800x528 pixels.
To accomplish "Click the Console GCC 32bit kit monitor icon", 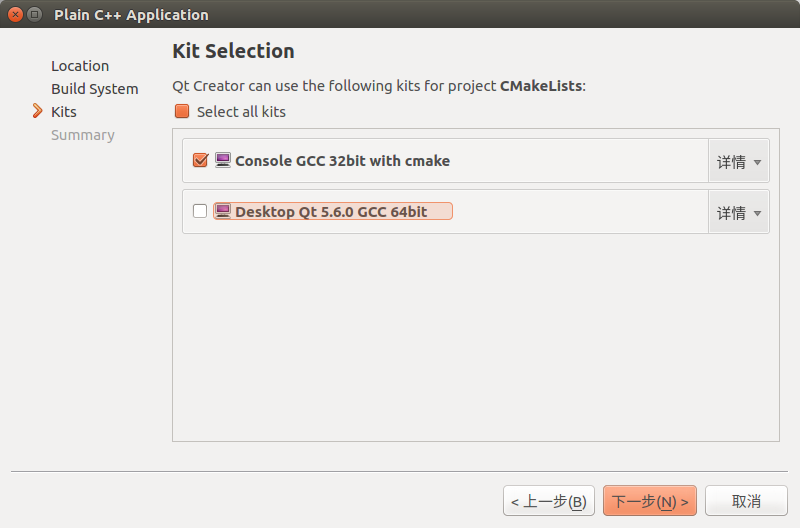I will (223, 160).
